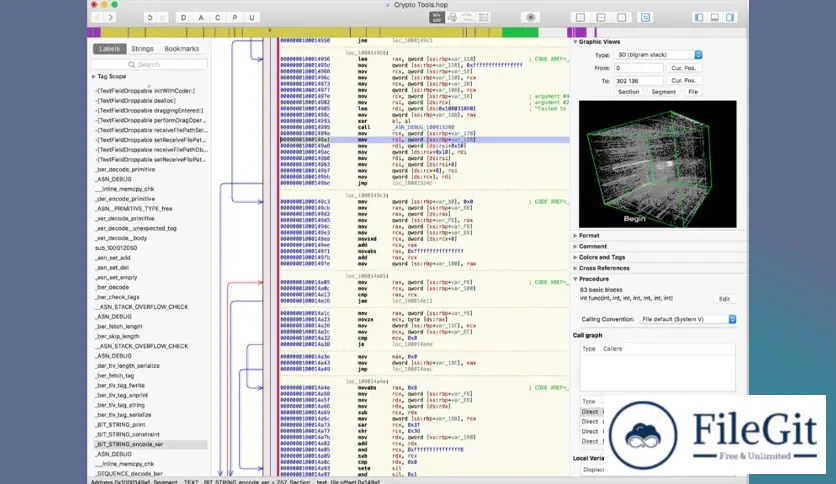Click the highlighted address line 100014Da1
836x484 pixels.
(x=424, y=140)
